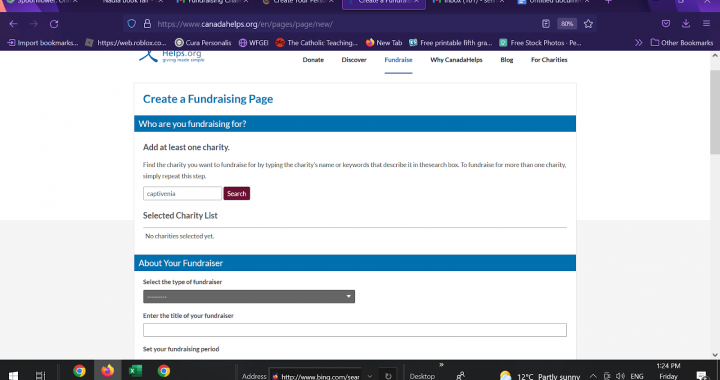This screenshot has width=720, height=380.
Task: Open the For Charities menu
Action: [549, 60]
